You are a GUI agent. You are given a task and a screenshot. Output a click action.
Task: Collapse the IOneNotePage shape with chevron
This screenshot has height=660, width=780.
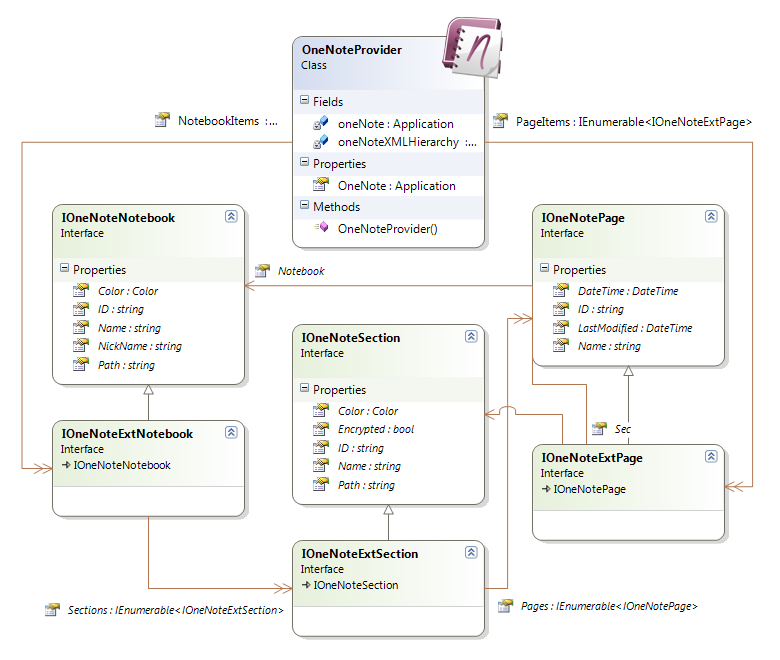pyautogui.click(x=711, y=216)
